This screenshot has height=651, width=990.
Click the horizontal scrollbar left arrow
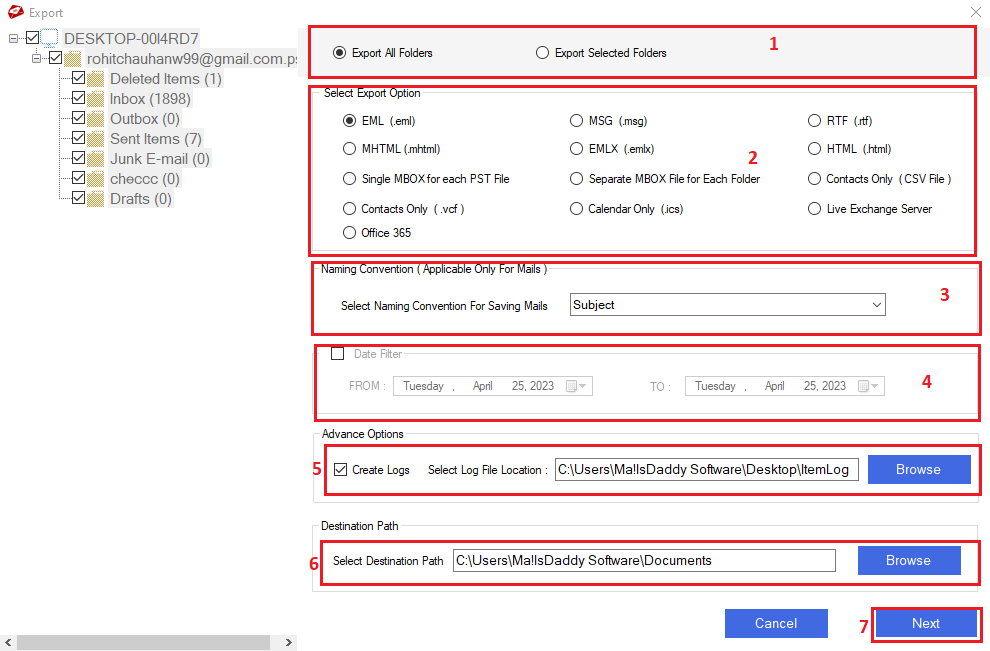coord(8,643)
